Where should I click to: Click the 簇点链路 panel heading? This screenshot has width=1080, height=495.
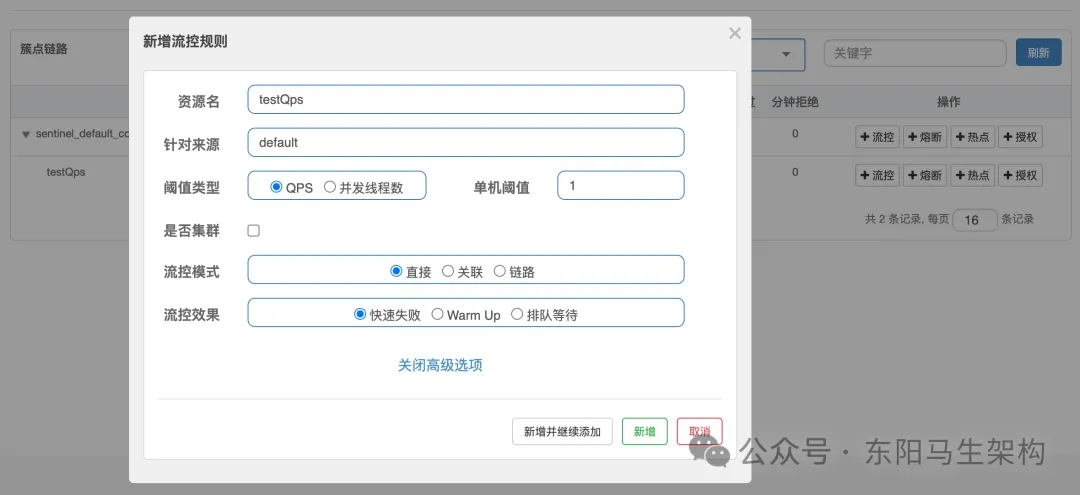(x=44, y=49)
